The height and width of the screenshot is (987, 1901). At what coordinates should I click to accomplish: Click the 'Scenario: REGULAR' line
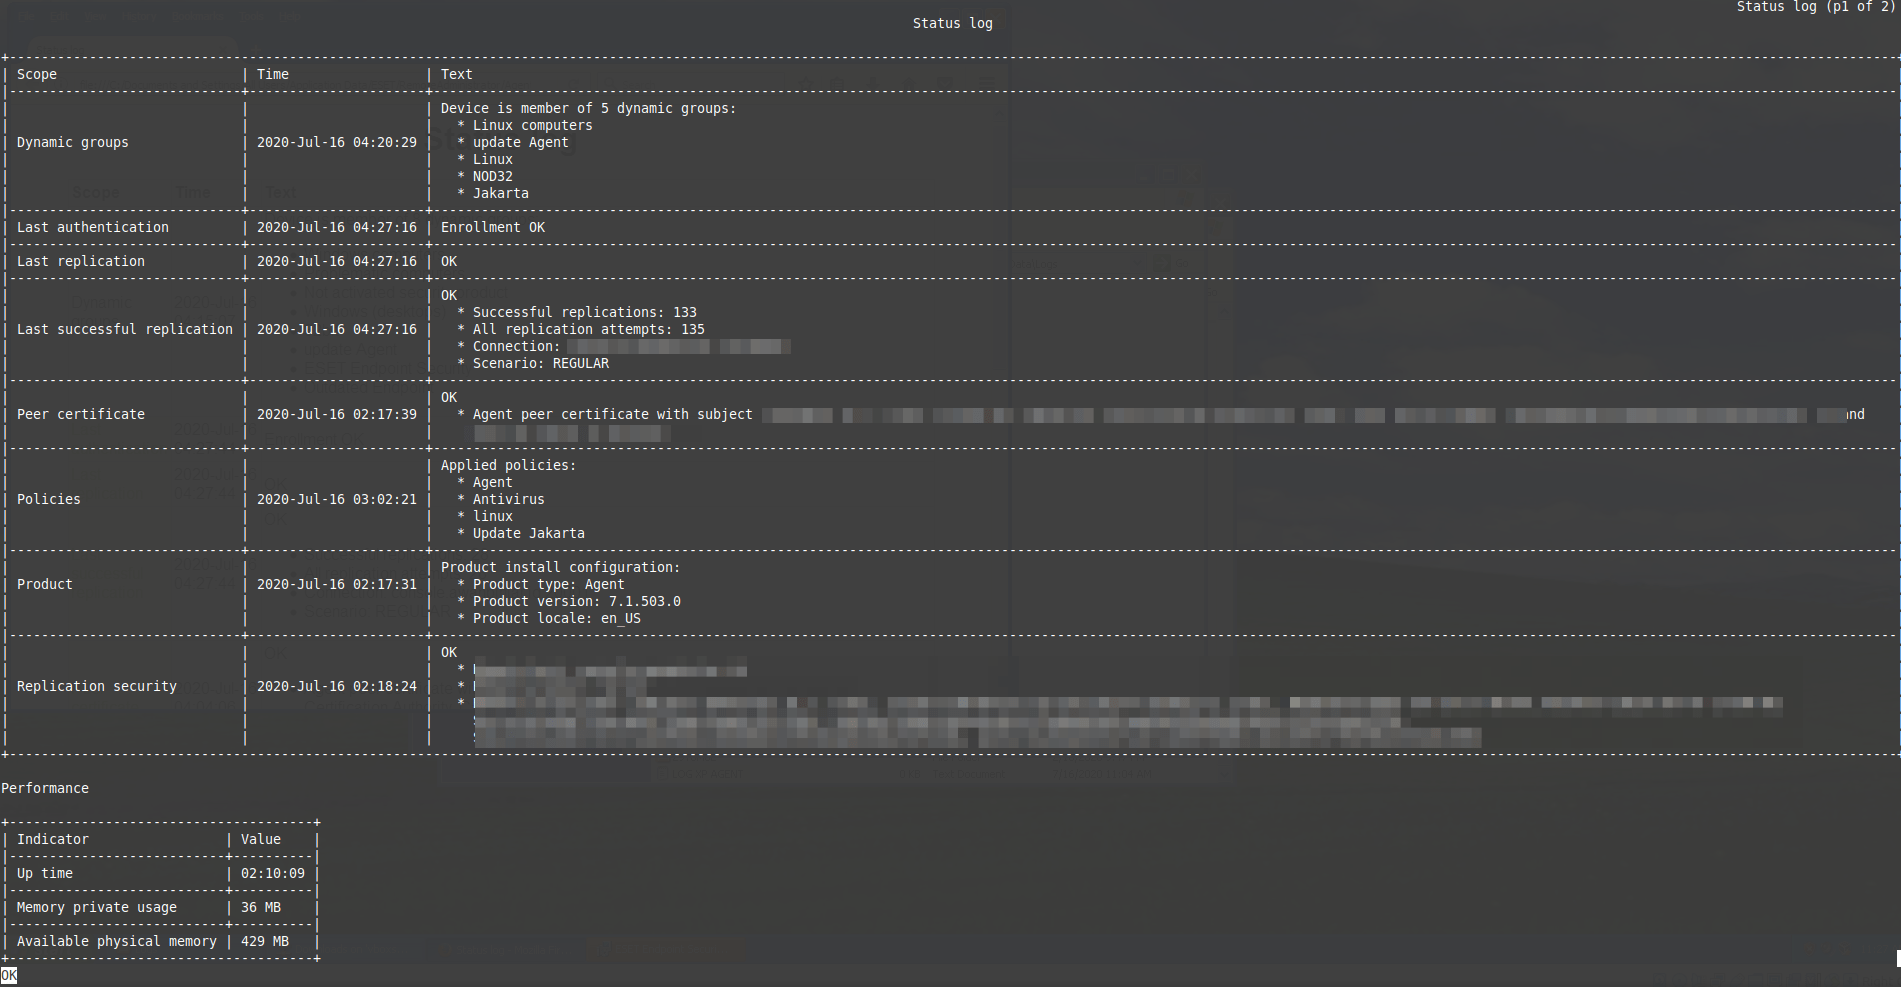coord(540,363)
